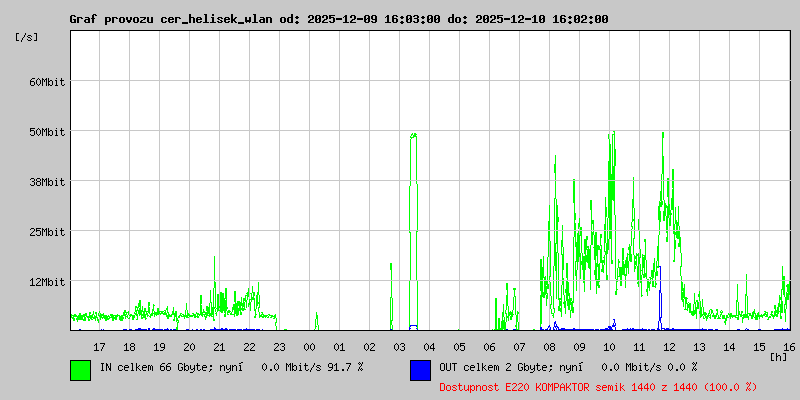Click the graph title 'Graf provozu cer_helisek_wlan'
This screenshot has height=400, width=800.
coord(172,19)
